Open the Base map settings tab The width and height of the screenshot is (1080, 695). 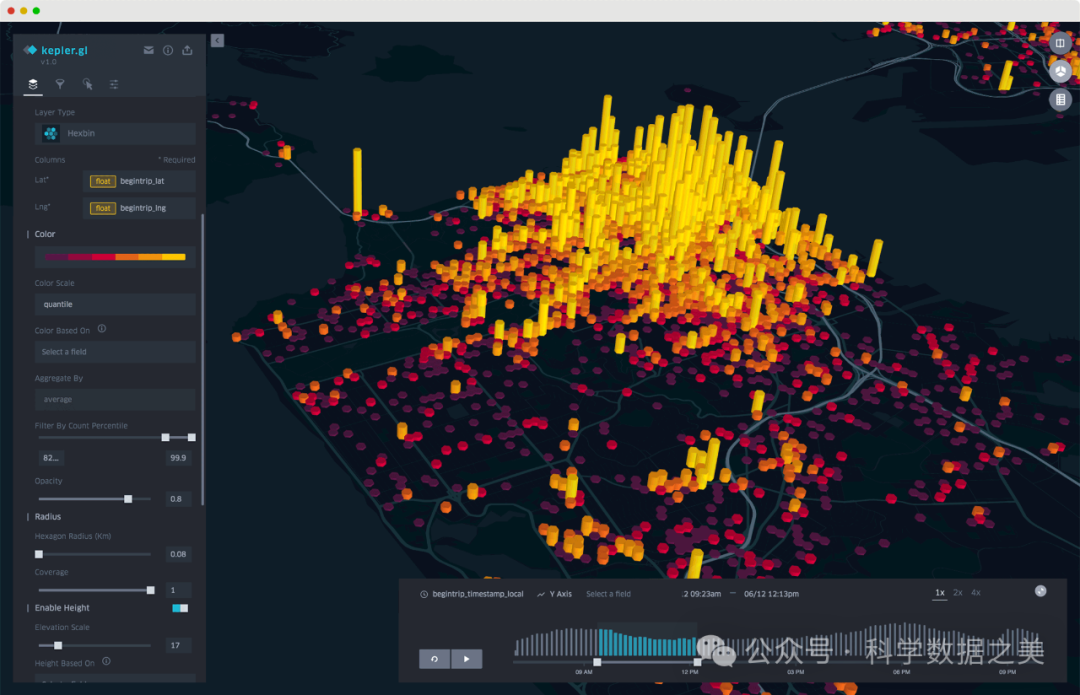pyautogui.click(x=114, y=85)
